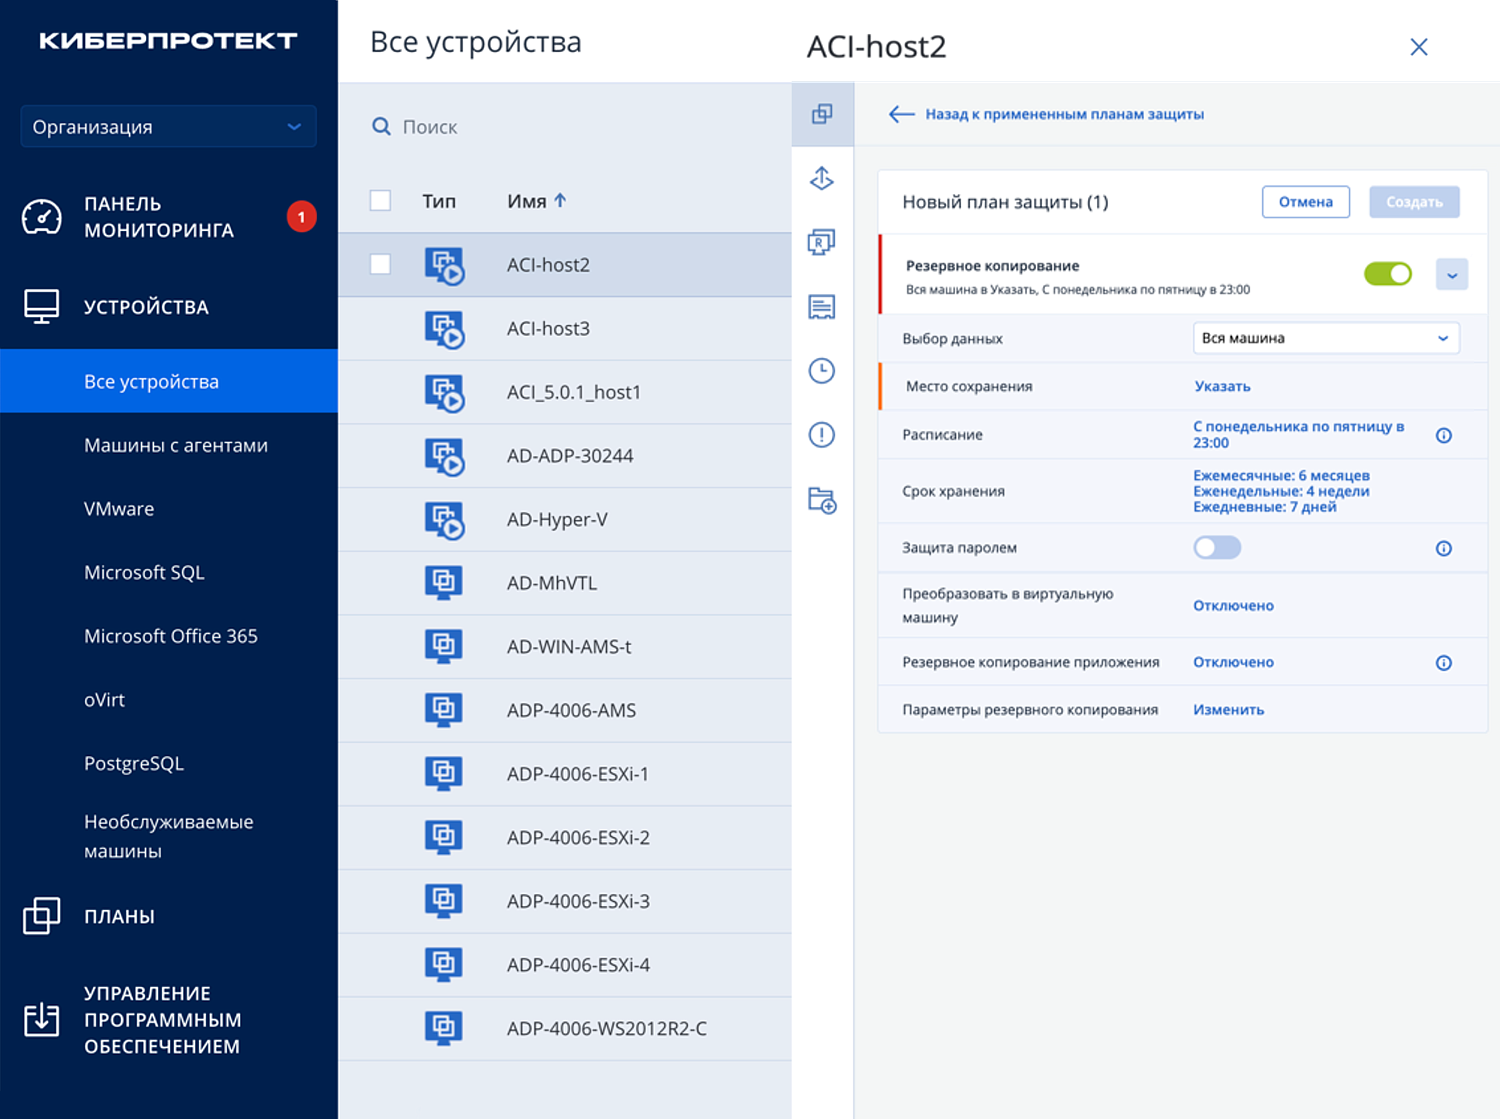This screenshot has height=1119, width=1500.
Task: Go to the ПЛАНЫ section
Action: [119, 916]
